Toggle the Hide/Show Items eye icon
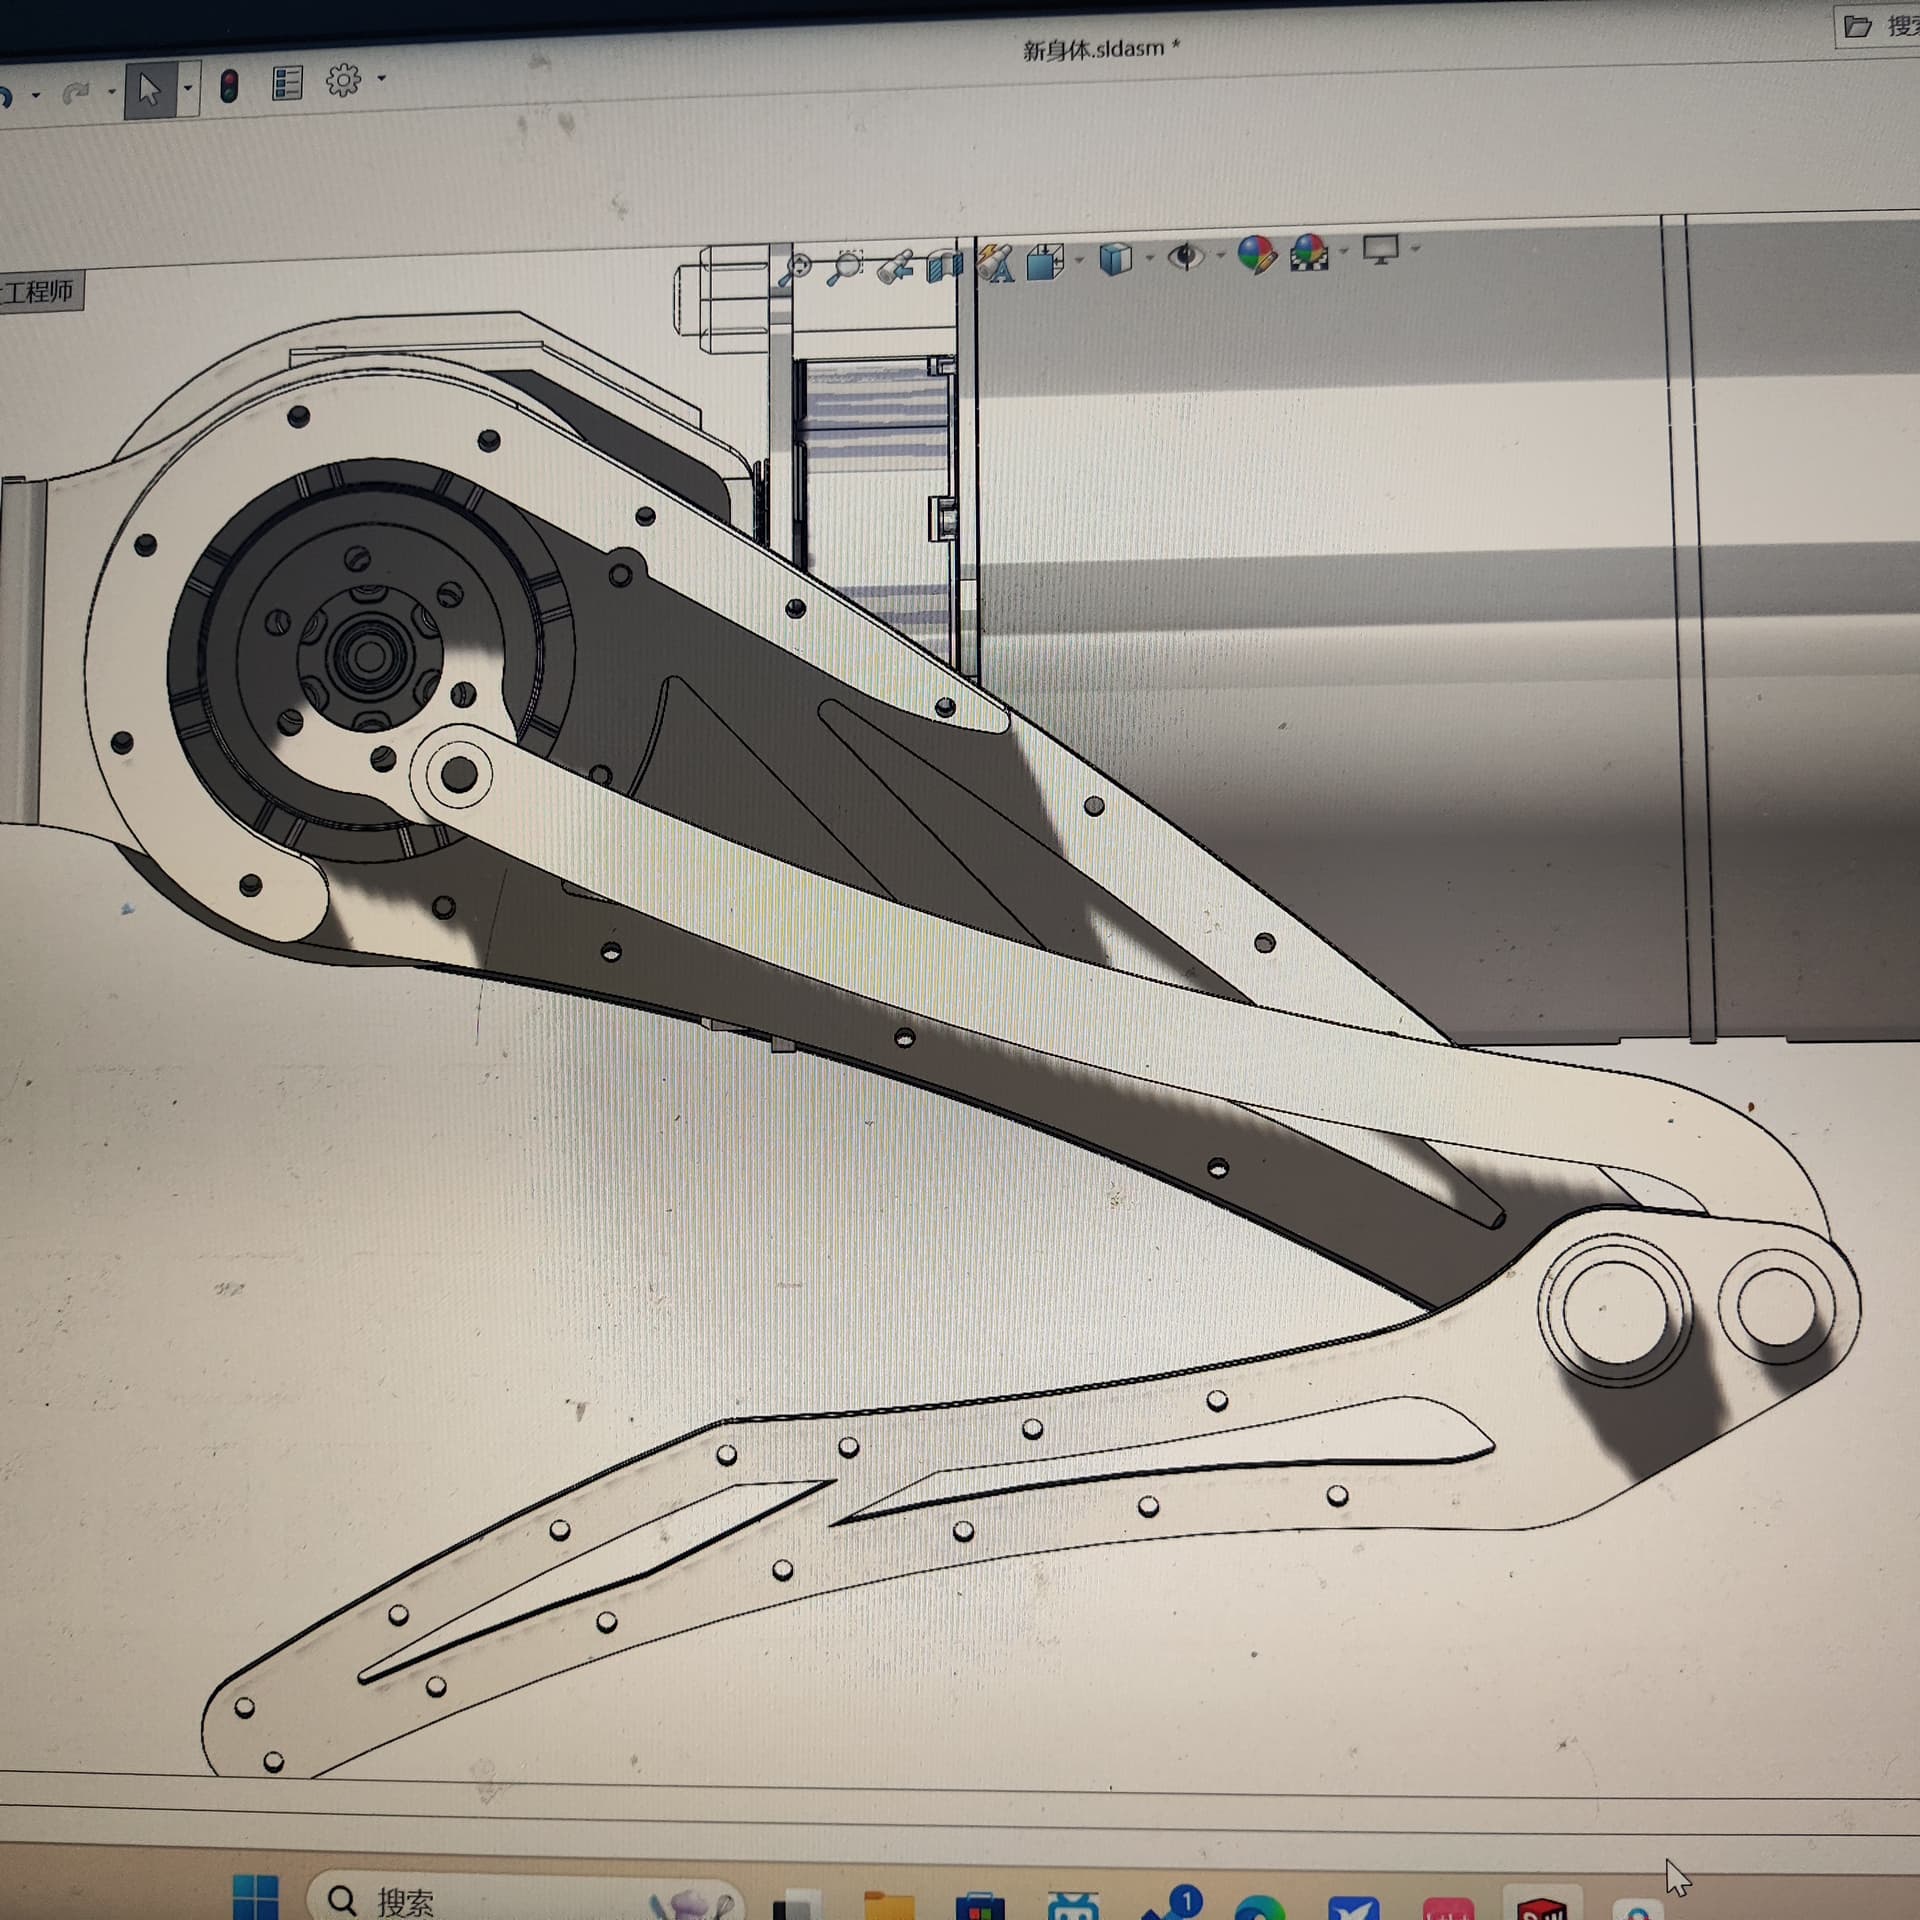 pyautogui.click(x=1187, y=256)
